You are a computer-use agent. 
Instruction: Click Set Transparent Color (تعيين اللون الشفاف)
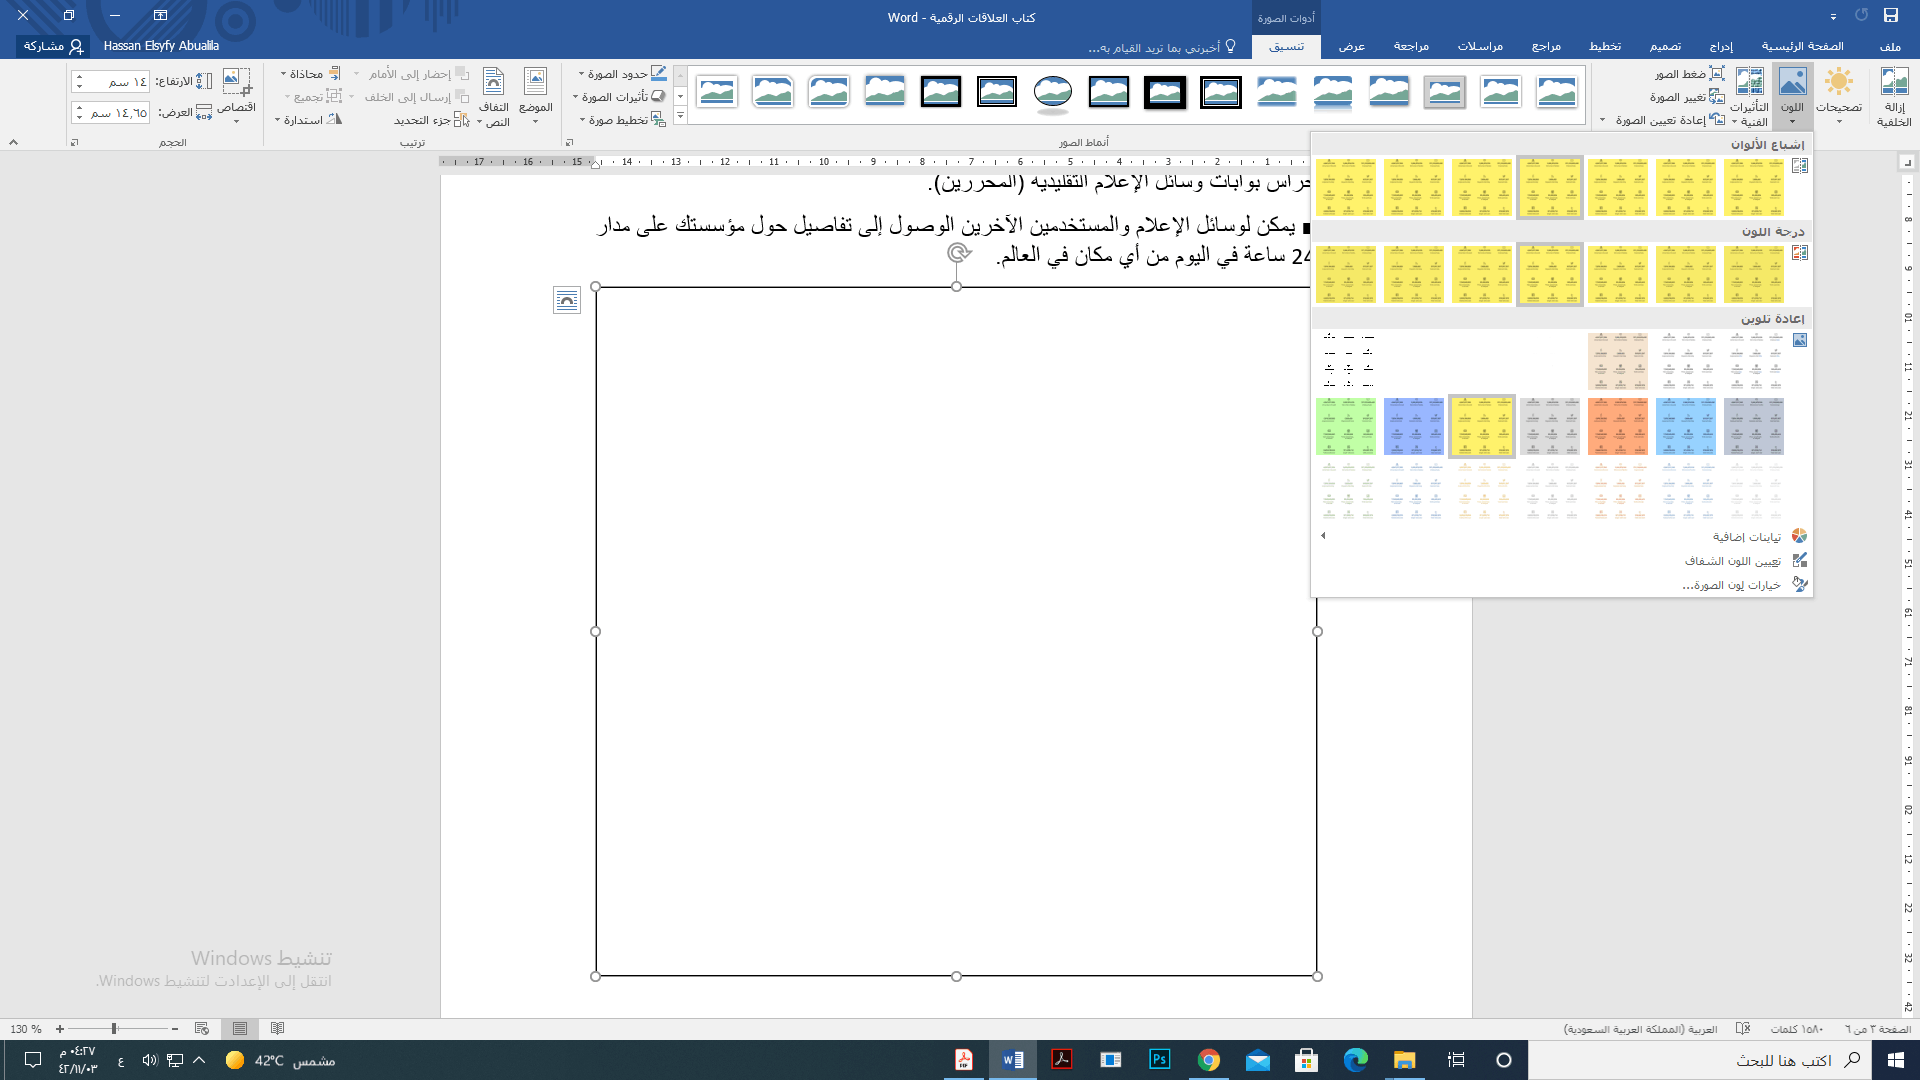(1732, 561)
